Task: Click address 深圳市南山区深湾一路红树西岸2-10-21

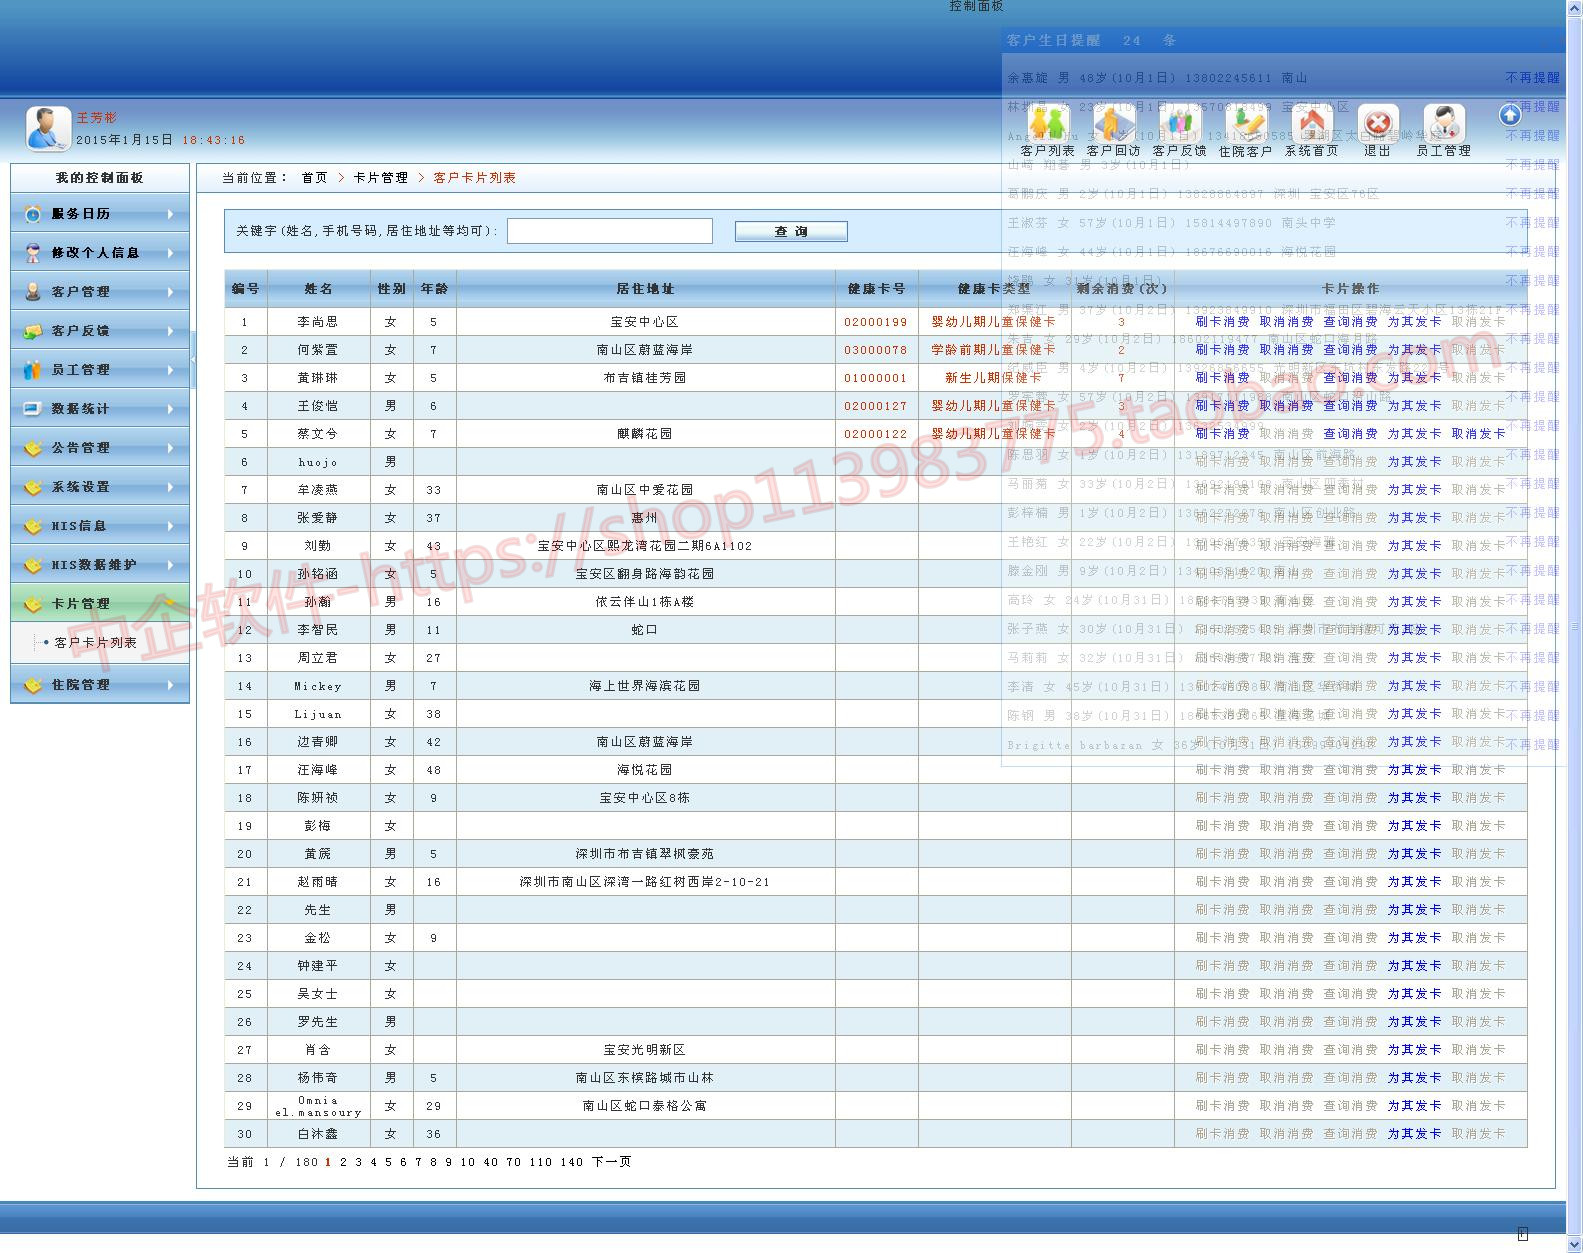Action: (645, 882)
